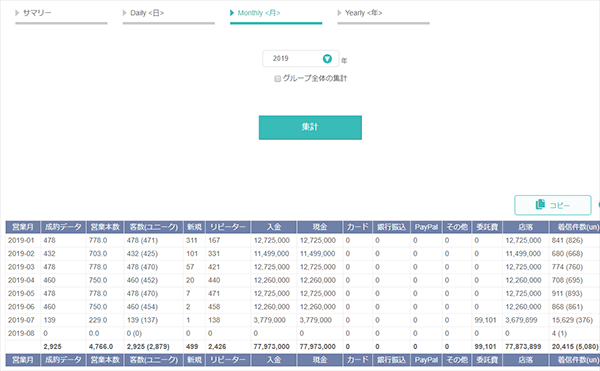Click the top 店落 column header

coord(526,227)
